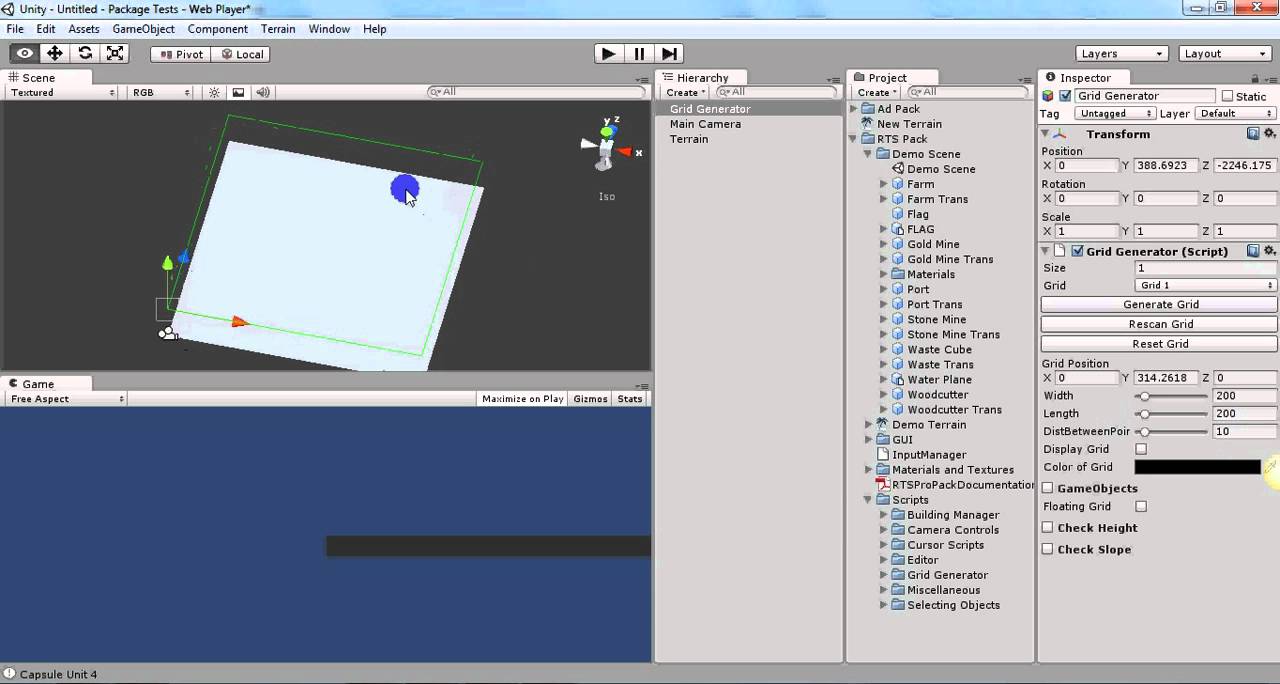Enable the Floating Grid checkbox
Viewport: 1280px width, 684px height.
tap(1141, 506)
